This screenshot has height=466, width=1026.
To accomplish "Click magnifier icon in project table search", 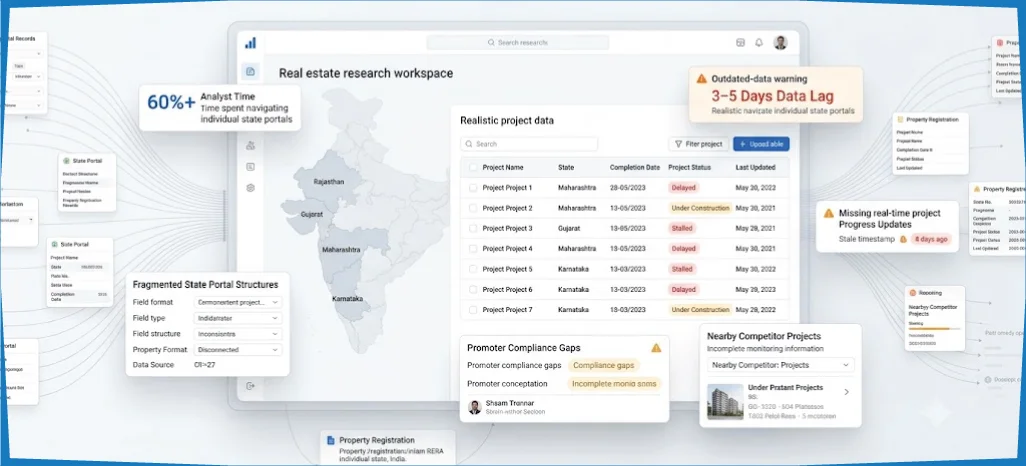I will 469,144.
